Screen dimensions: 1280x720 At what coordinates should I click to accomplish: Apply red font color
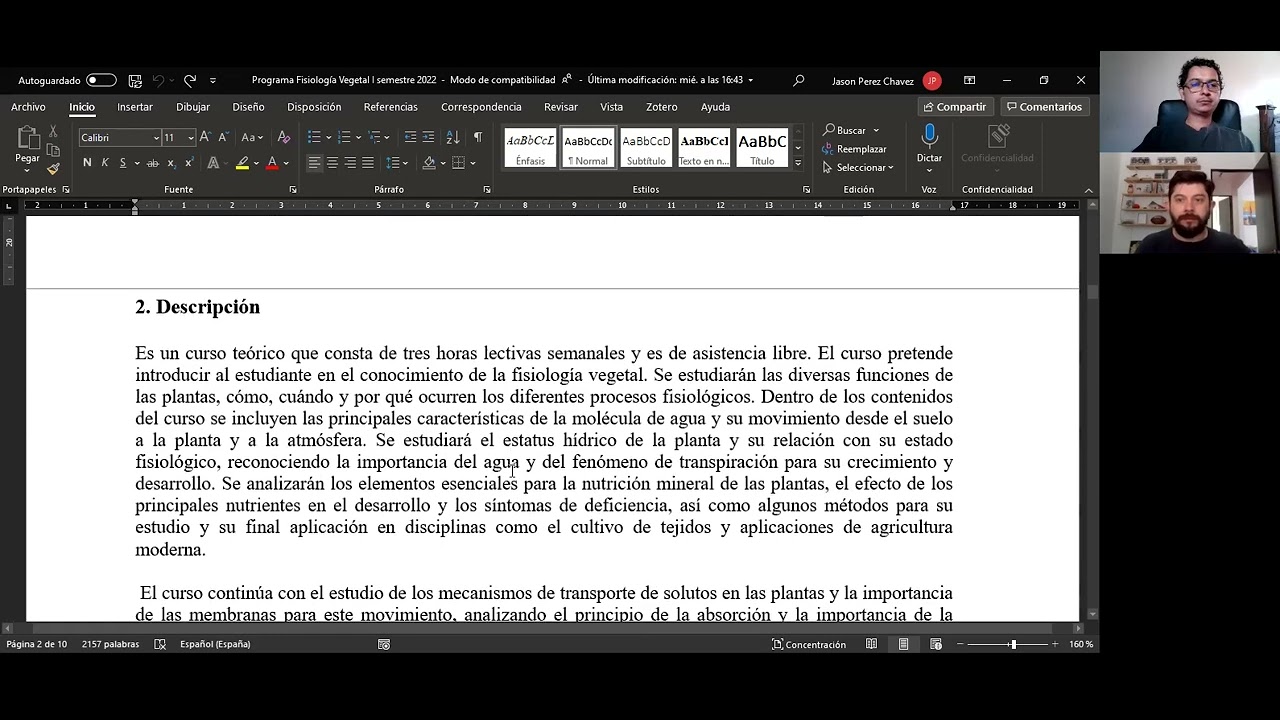coord(272,163)
